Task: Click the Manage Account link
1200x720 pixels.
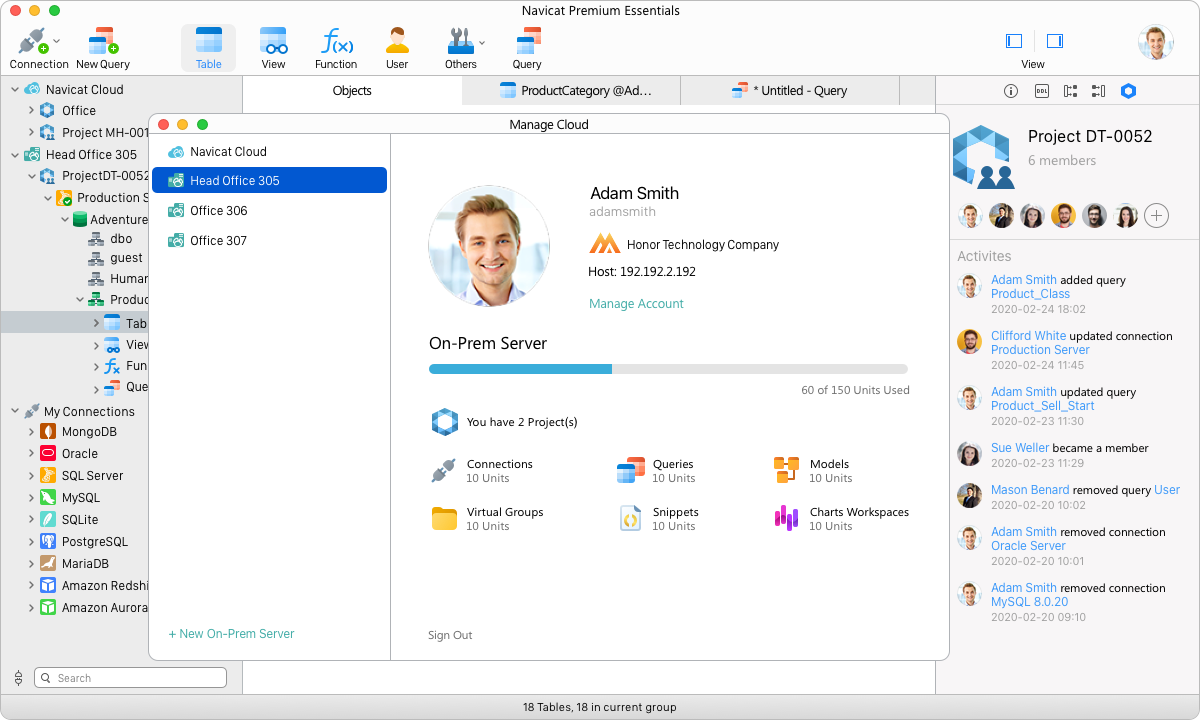Action: (636, 304)
